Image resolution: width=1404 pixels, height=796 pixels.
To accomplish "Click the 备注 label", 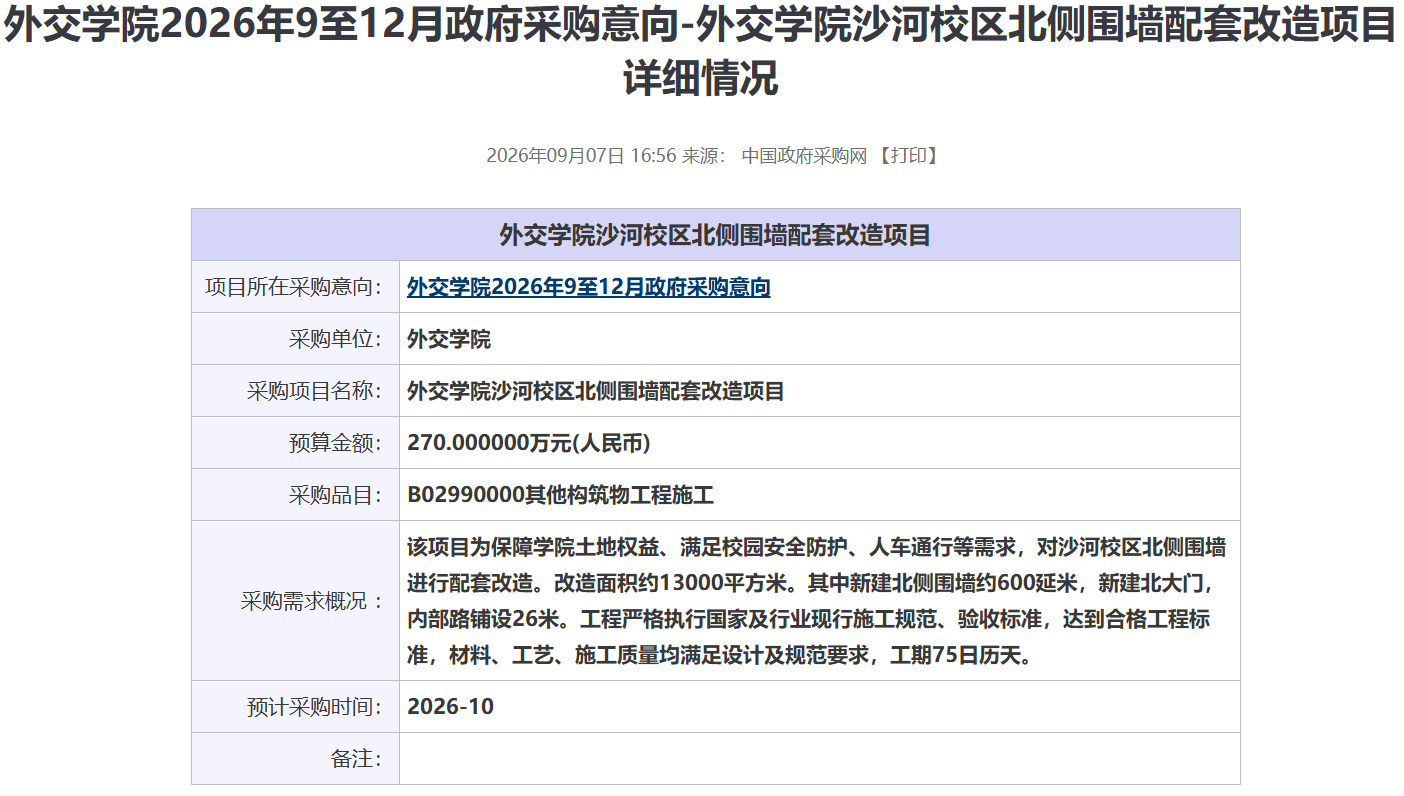I will pos(357,759).
